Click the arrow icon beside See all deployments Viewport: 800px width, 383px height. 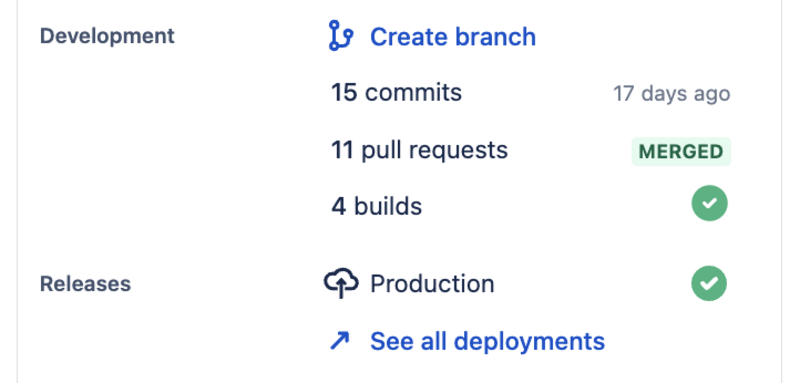coord(340,341)
